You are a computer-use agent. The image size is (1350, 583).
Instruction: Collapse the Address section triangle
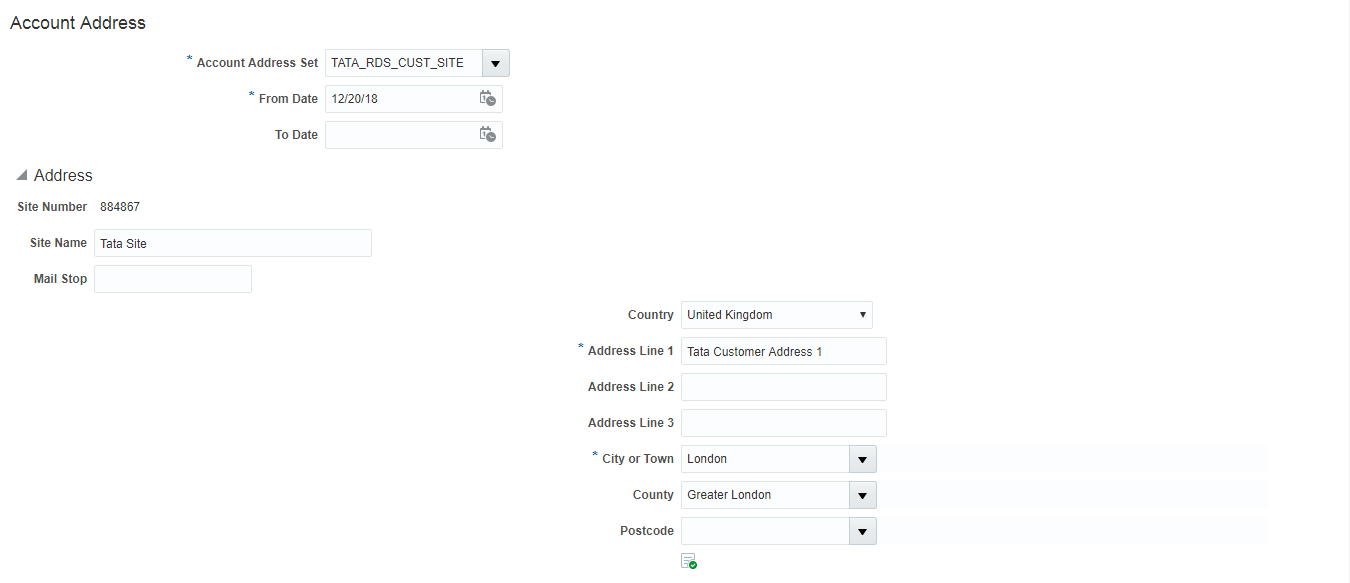22,176
